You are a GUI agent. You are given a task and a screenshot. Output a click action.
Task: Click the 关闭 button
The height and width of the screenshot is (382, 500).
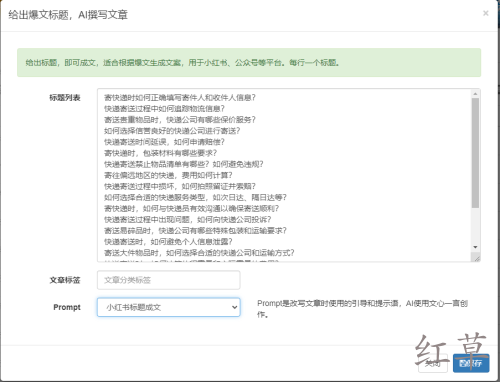(433, 363)
